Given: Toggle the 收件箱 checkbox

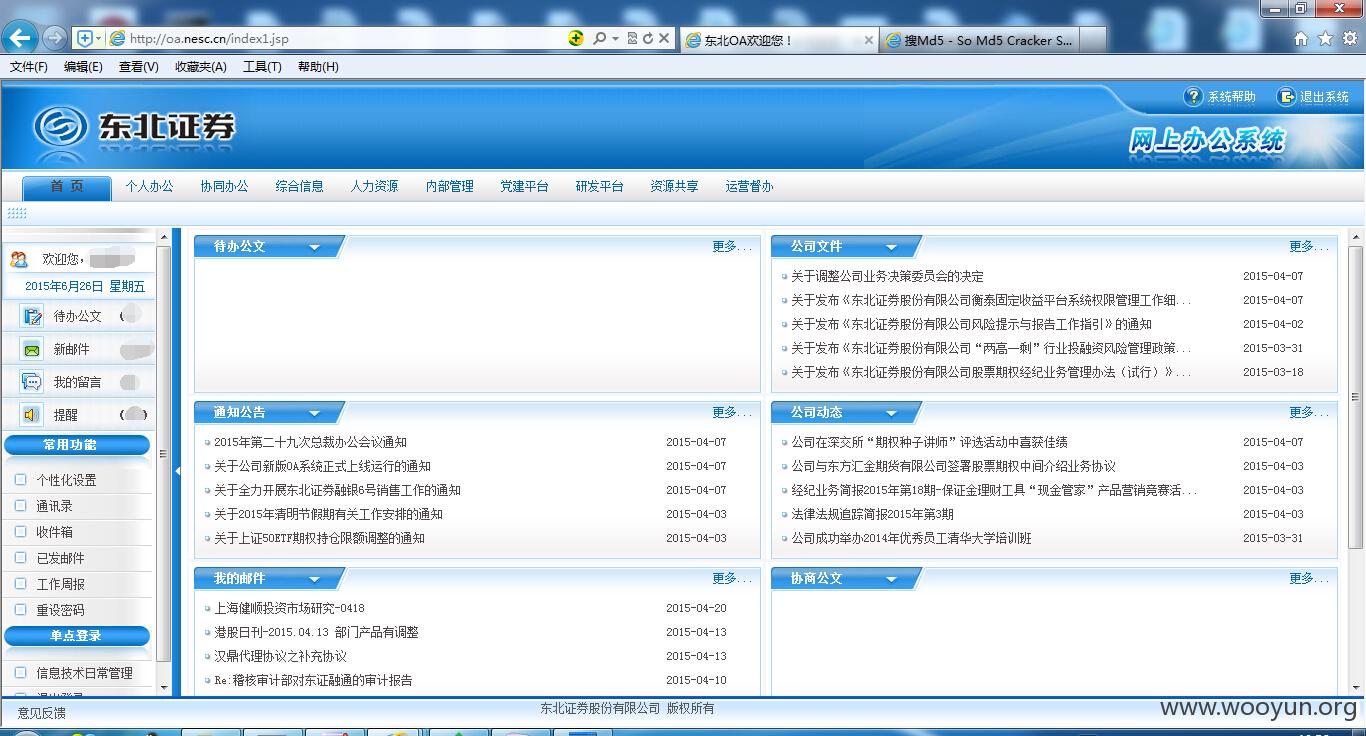Looking at the screenshot, I should tap(20, 532).
